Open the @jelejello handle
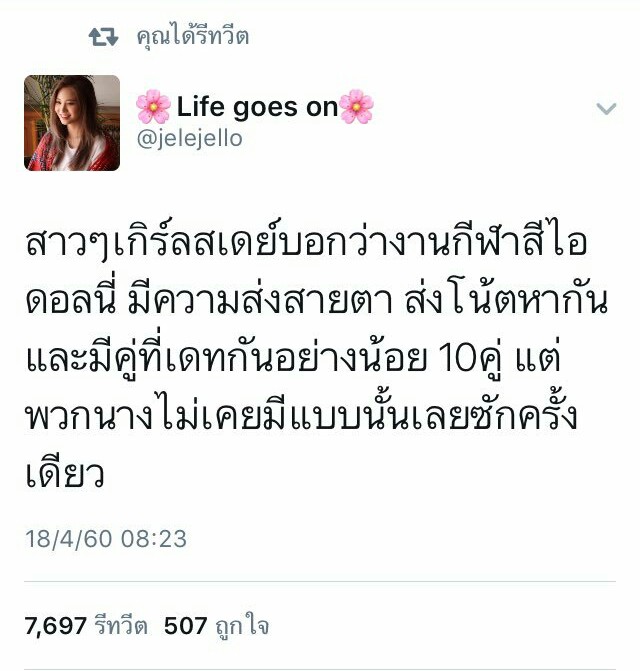The height and width of the screenshot is (671, 640). click(x=190, y=139)
